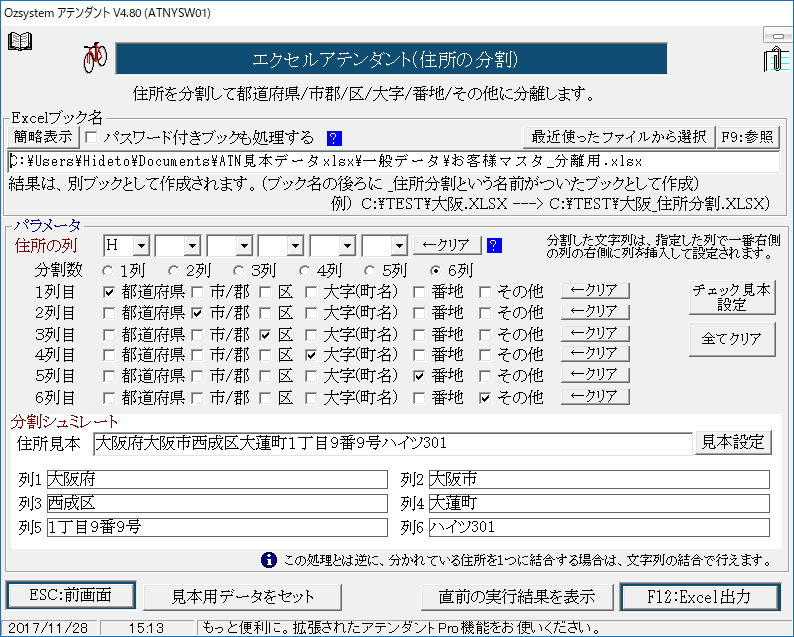The width and height of the screenshot is (794, 637).
Task: Click 住所見本 sample address field
Action: tap(392, 444)
